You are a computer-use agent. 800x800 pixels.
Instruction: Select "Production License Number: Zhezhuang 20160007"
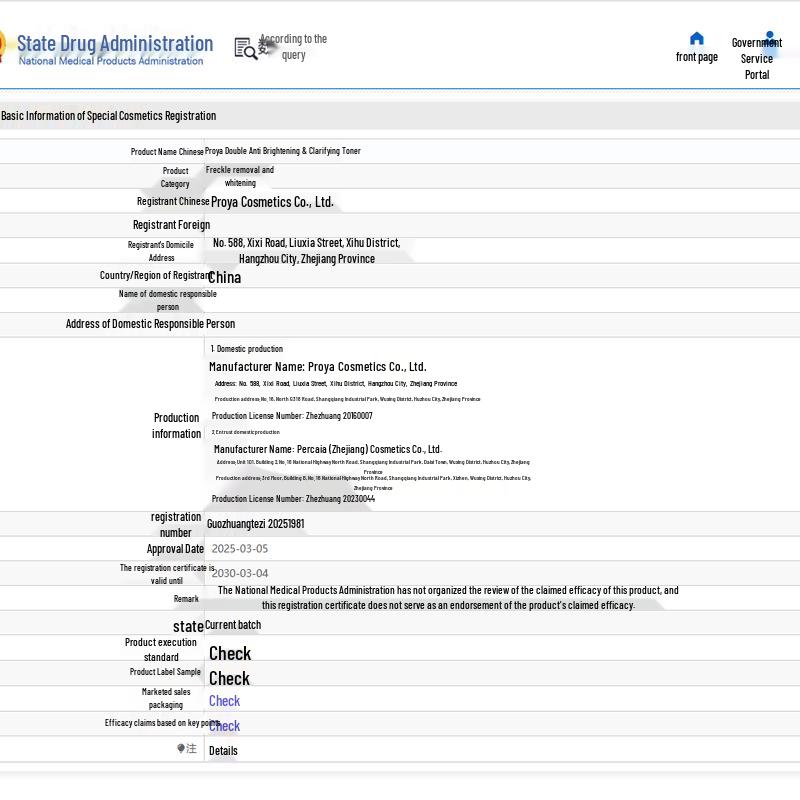292,416
